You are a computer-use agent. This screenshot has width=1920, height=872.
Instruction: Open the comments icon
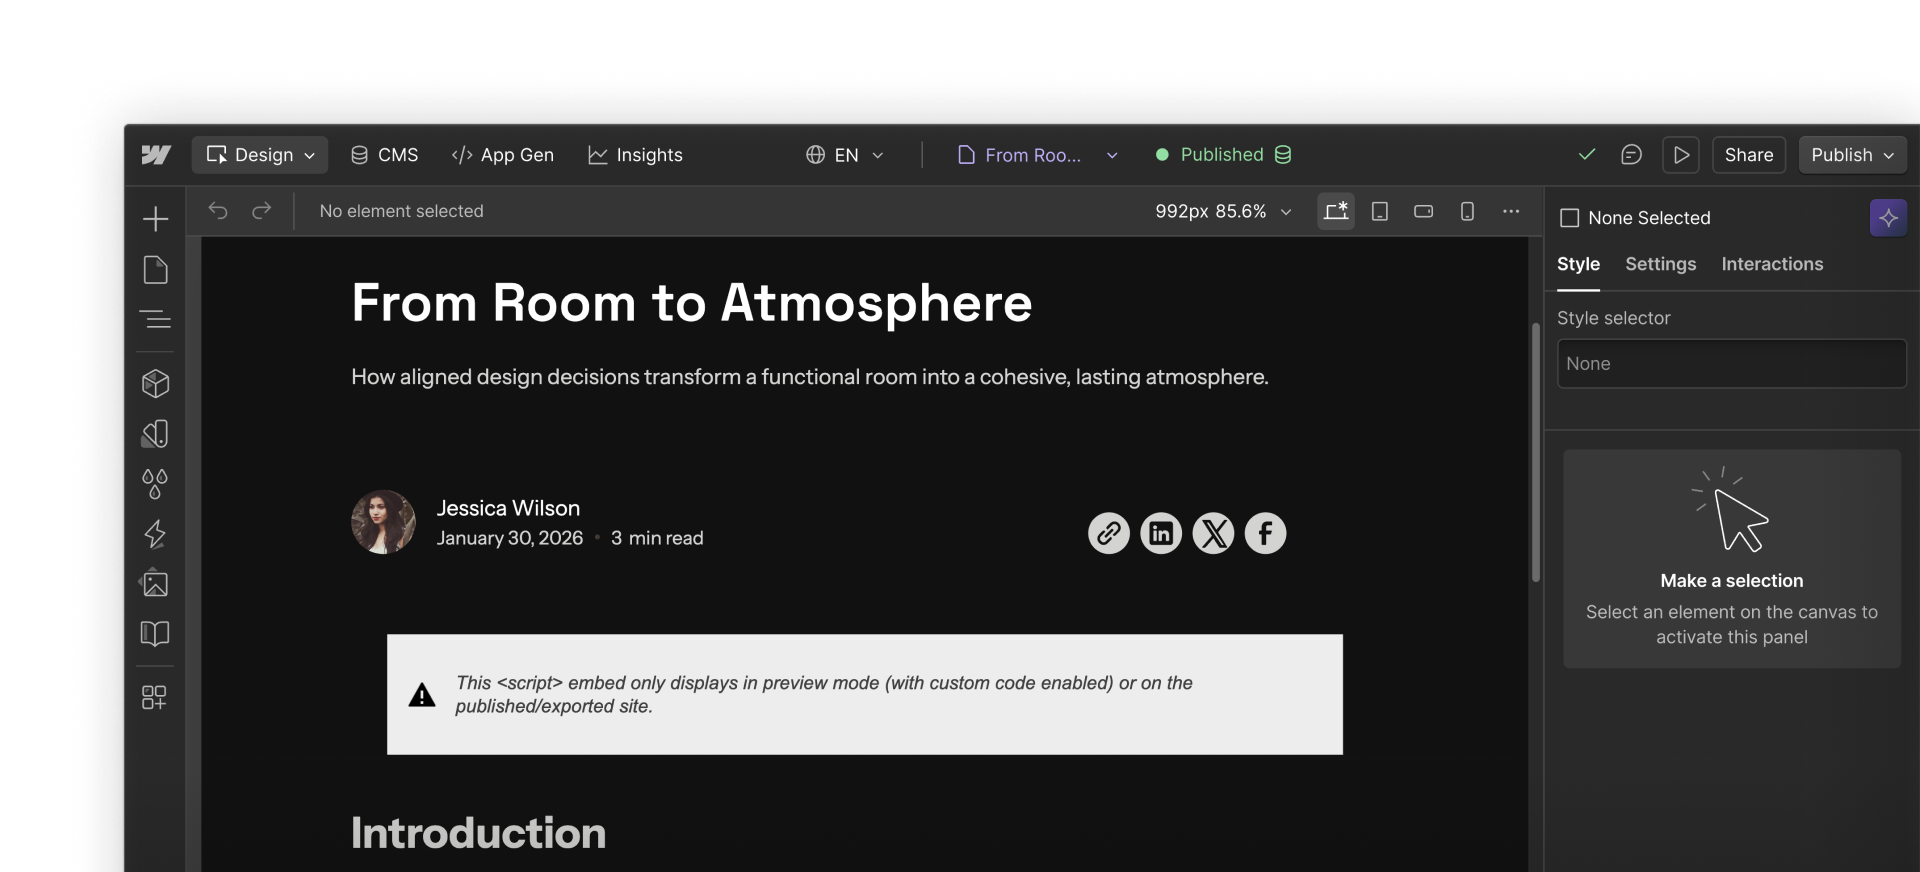click(x=1631, y=155)
